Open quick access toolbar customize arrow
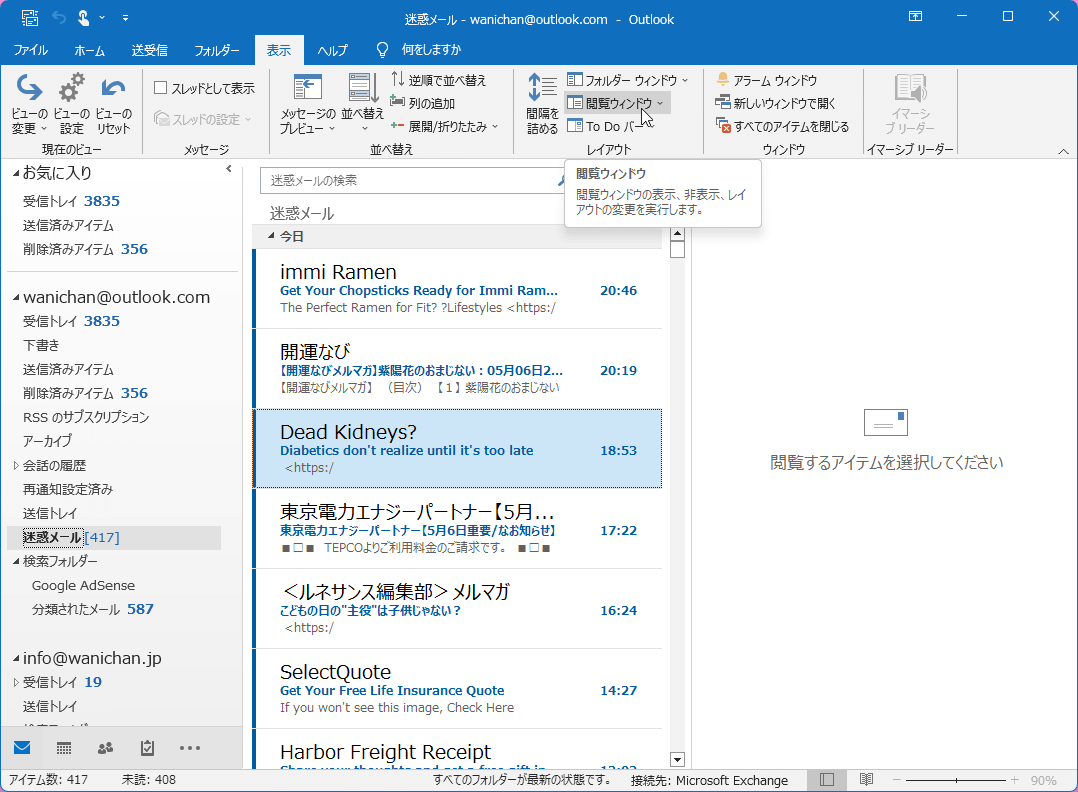 coord(125,18)
